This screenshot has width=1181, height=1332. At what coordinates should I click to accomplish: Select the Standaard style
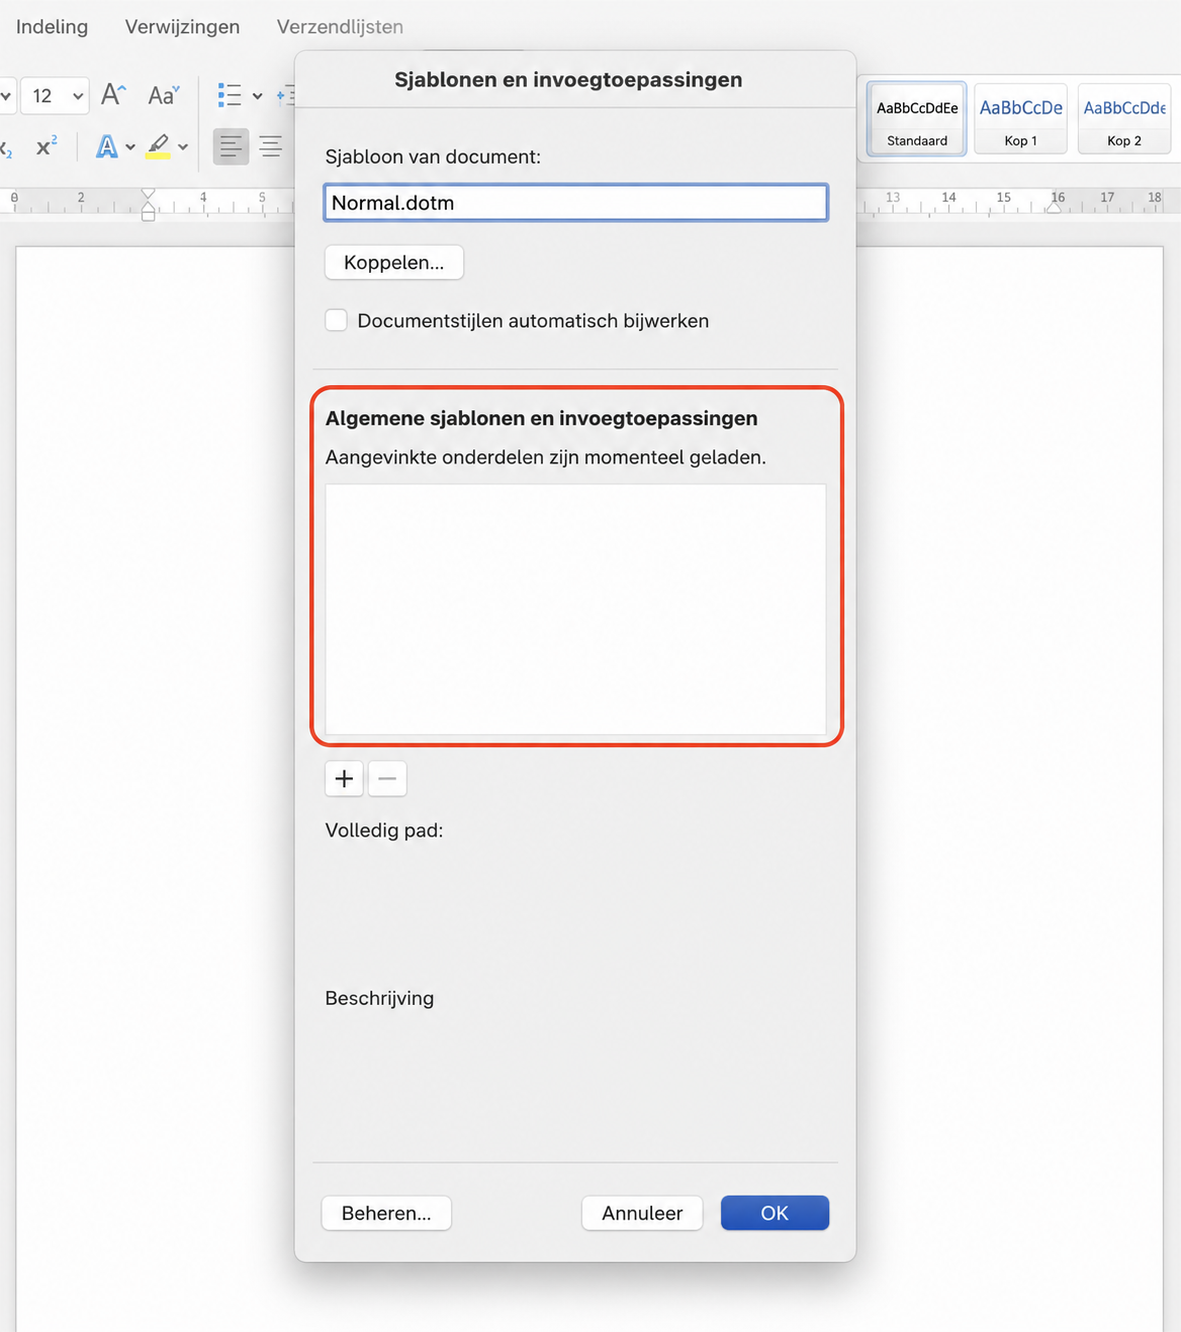click(917, 119)
